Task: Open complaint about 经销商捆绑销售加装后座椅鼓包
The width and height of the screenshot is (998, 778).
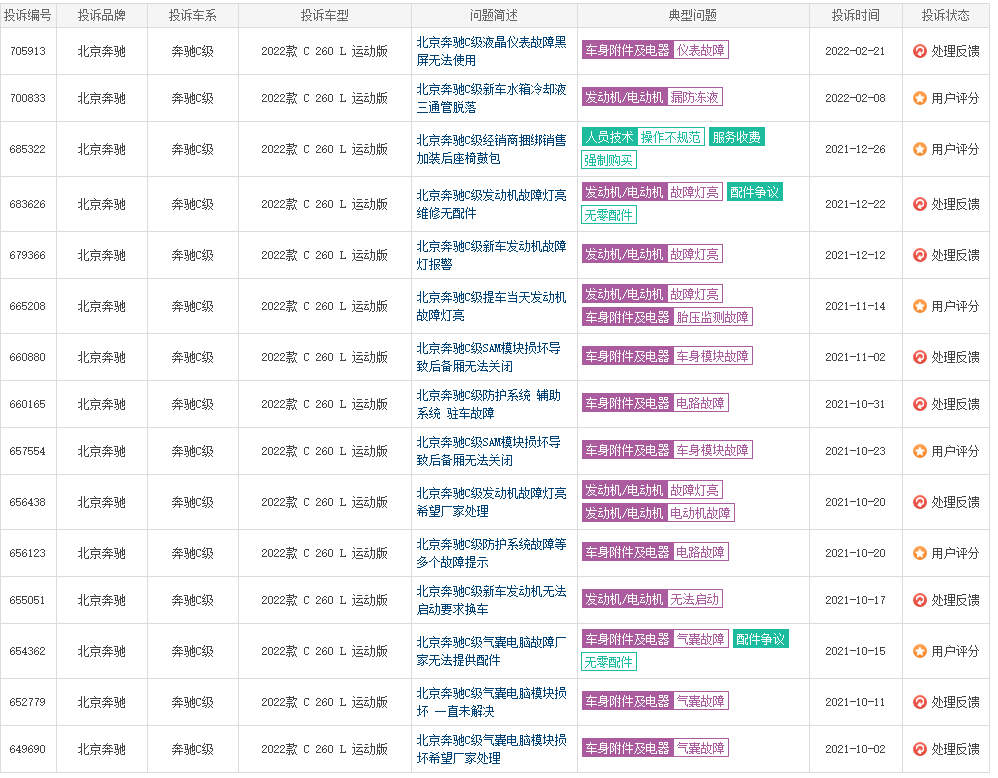Action: (491, 149)
